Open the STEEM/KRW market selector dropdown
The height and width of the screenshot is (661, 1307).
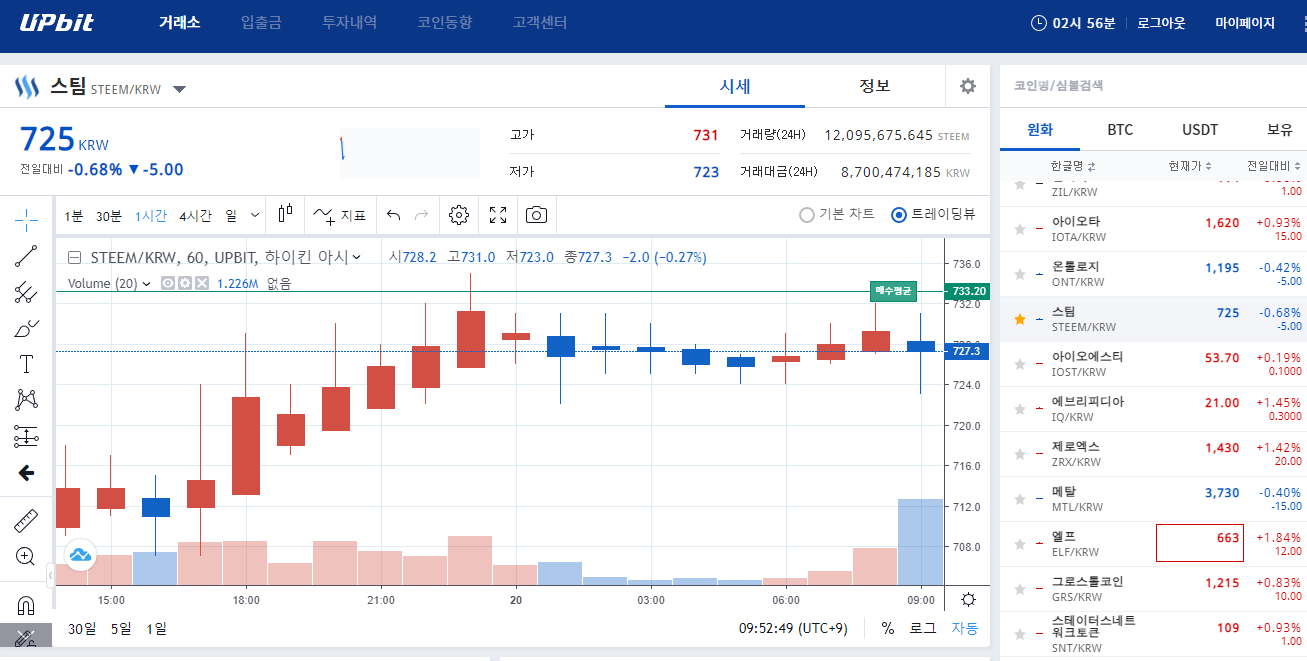[x=179, y=89]
